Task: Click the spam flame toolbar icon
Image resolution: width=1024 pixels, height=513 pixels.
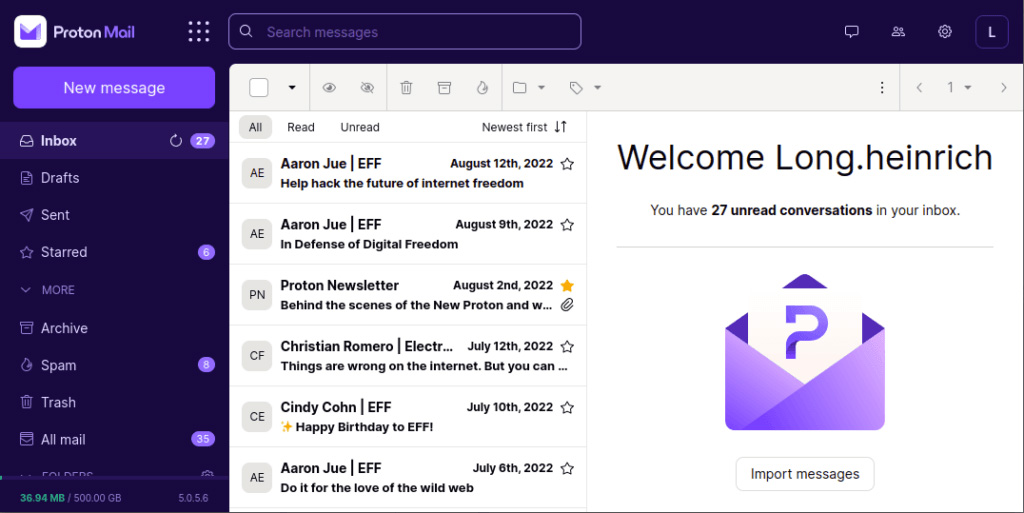Action: point(482,88)
